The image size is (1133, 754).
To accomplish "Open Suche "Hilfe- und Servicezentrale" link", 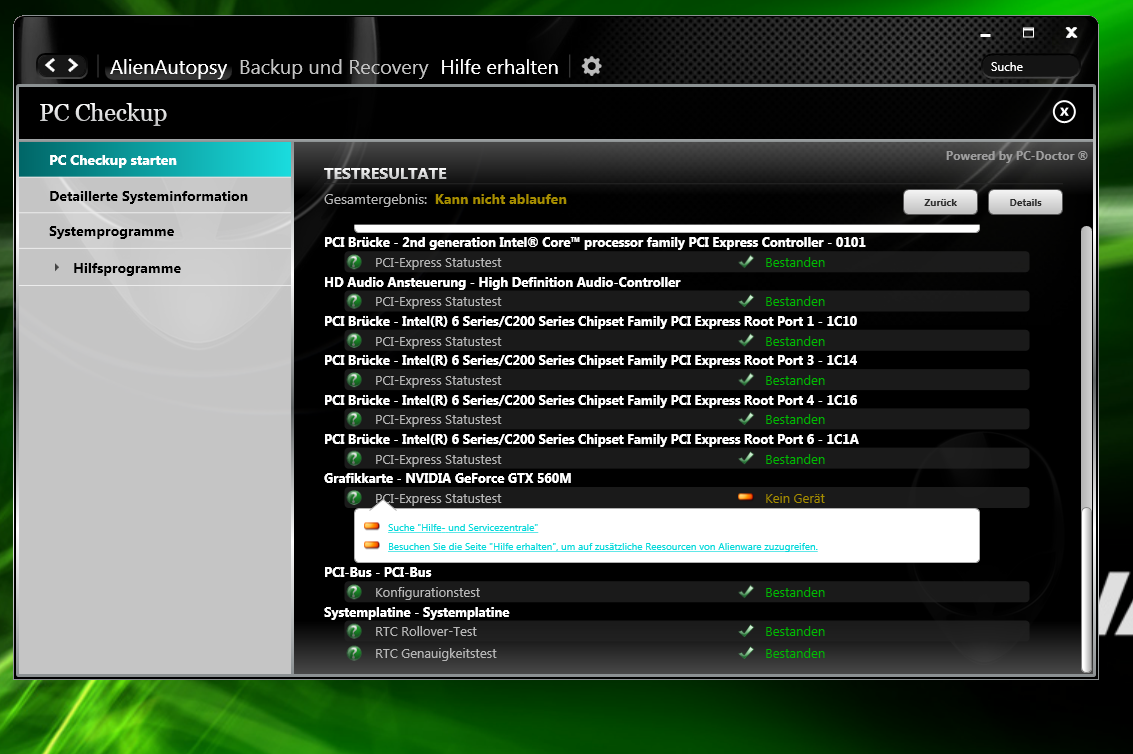I will click(462, 528).
